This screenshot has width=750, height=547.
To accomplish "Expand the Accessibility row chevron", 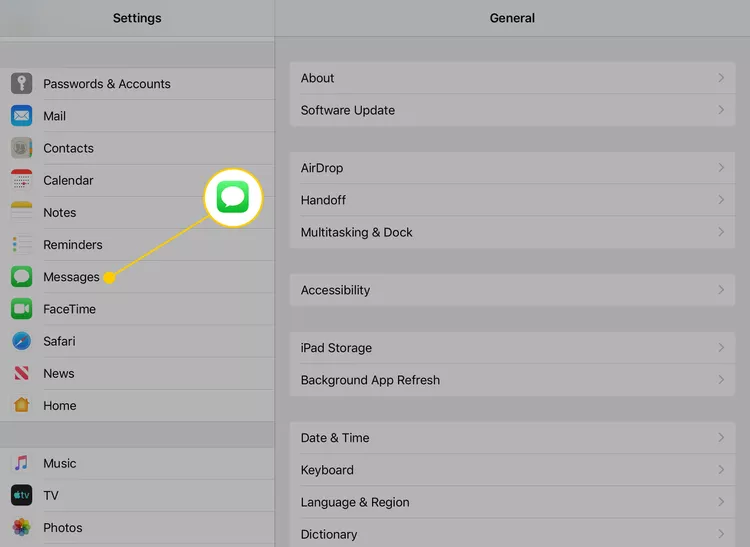I will point(721,290).
